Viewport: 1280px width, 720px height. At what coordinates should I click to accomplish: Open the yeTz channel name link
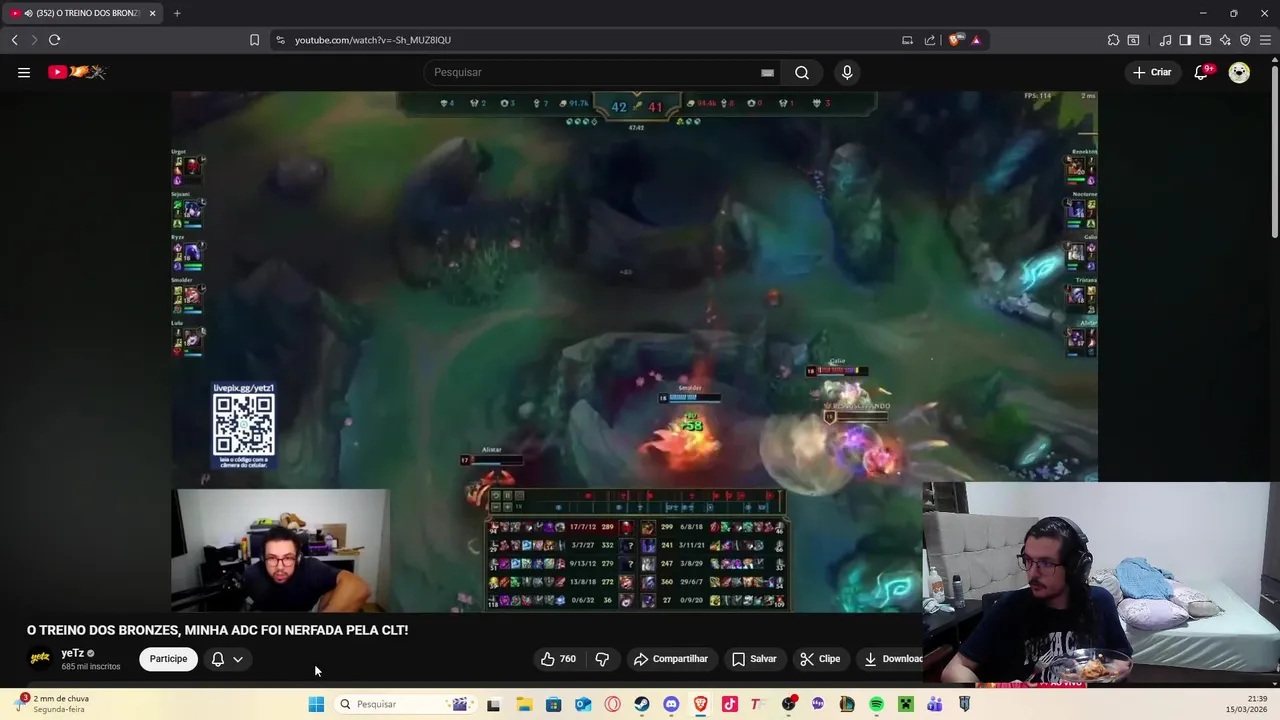tap(72, 653)
